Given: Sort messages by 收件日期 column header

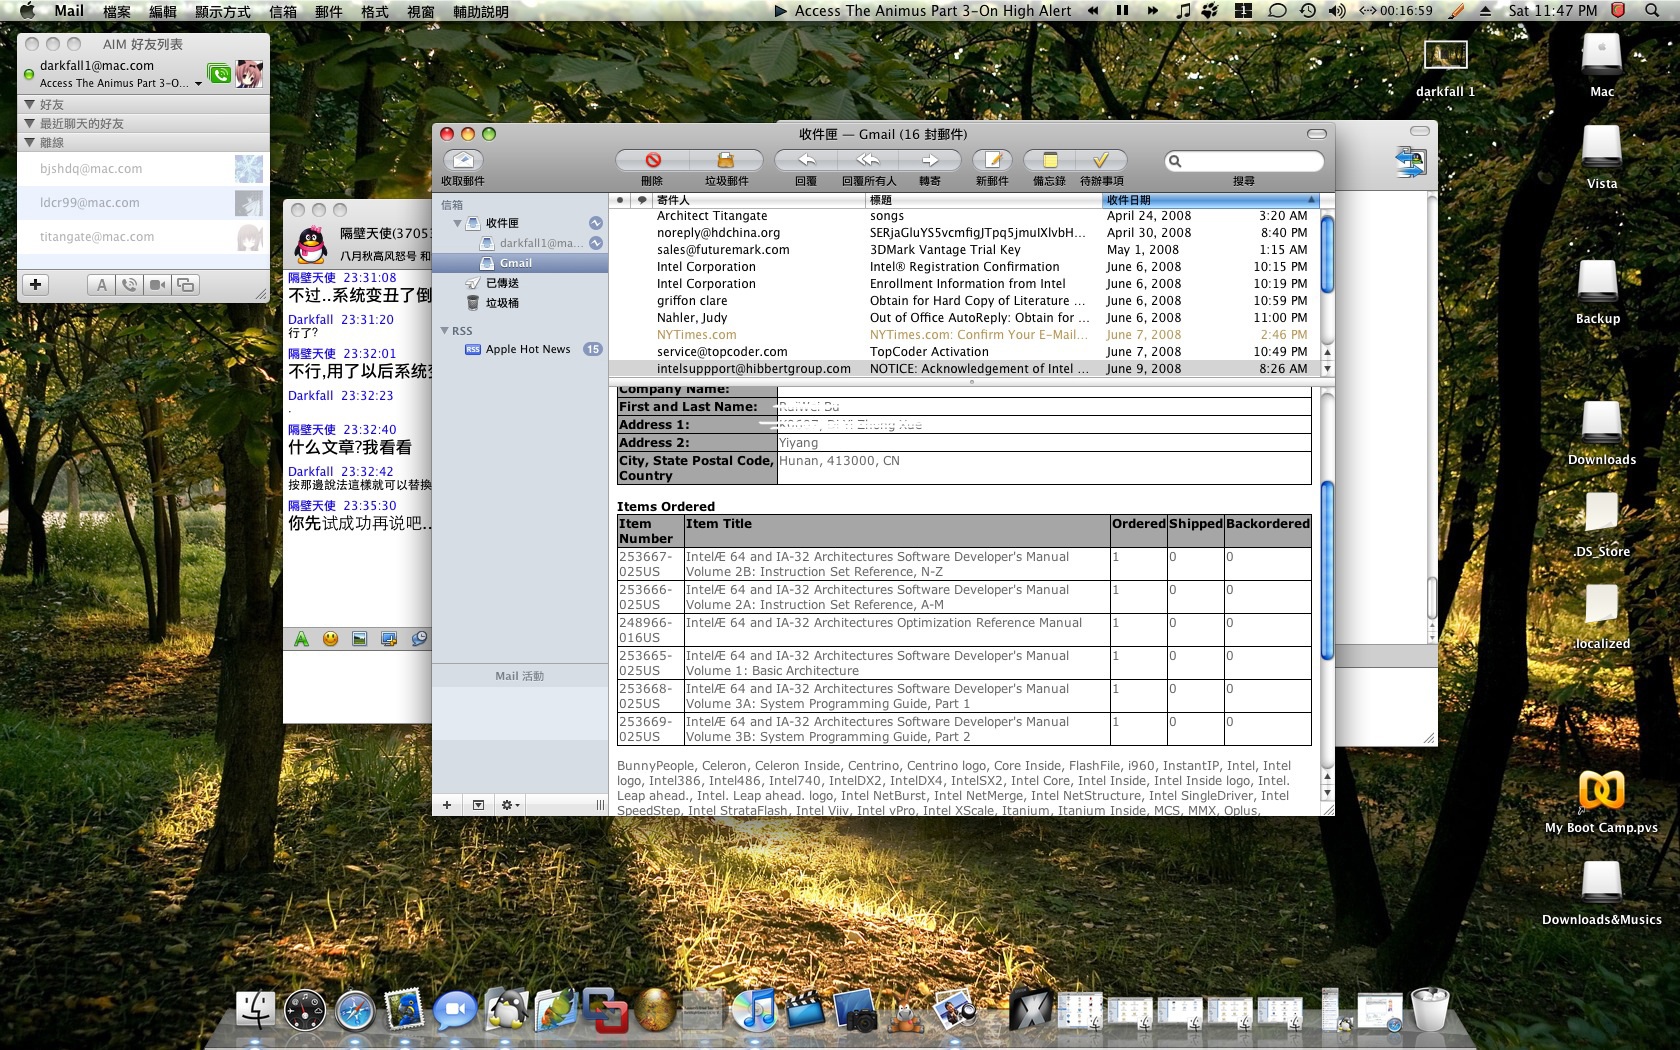Looking at the screenshot, I should 1212,200.
